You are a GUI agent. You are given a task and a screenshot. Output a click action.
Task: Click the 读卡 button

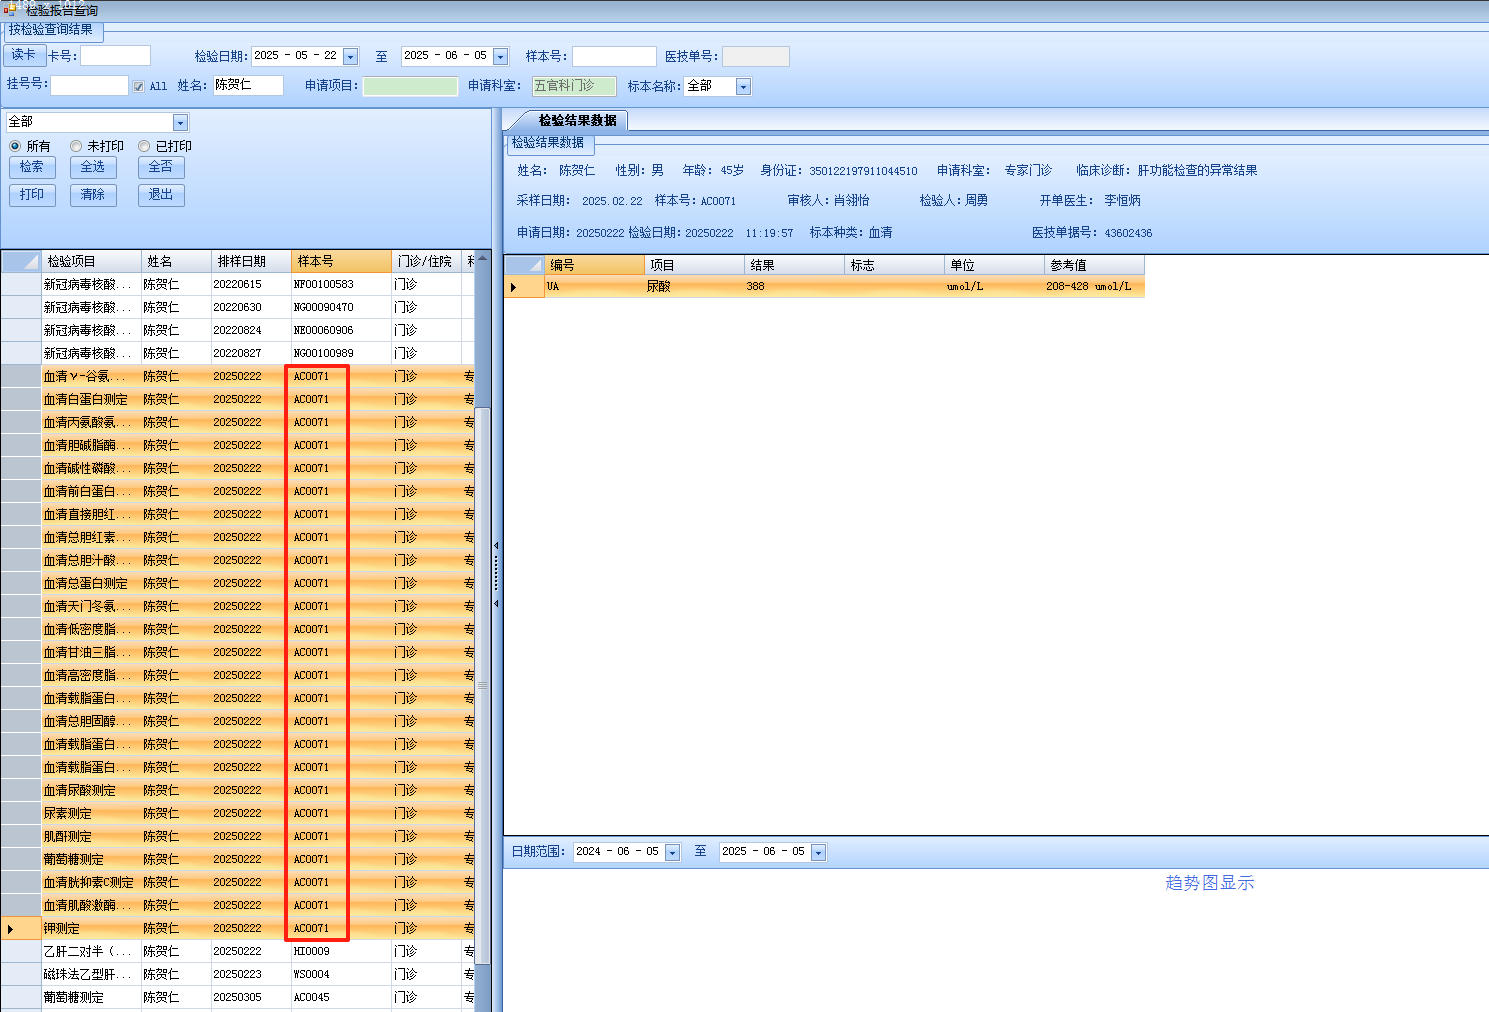[24, 55]
